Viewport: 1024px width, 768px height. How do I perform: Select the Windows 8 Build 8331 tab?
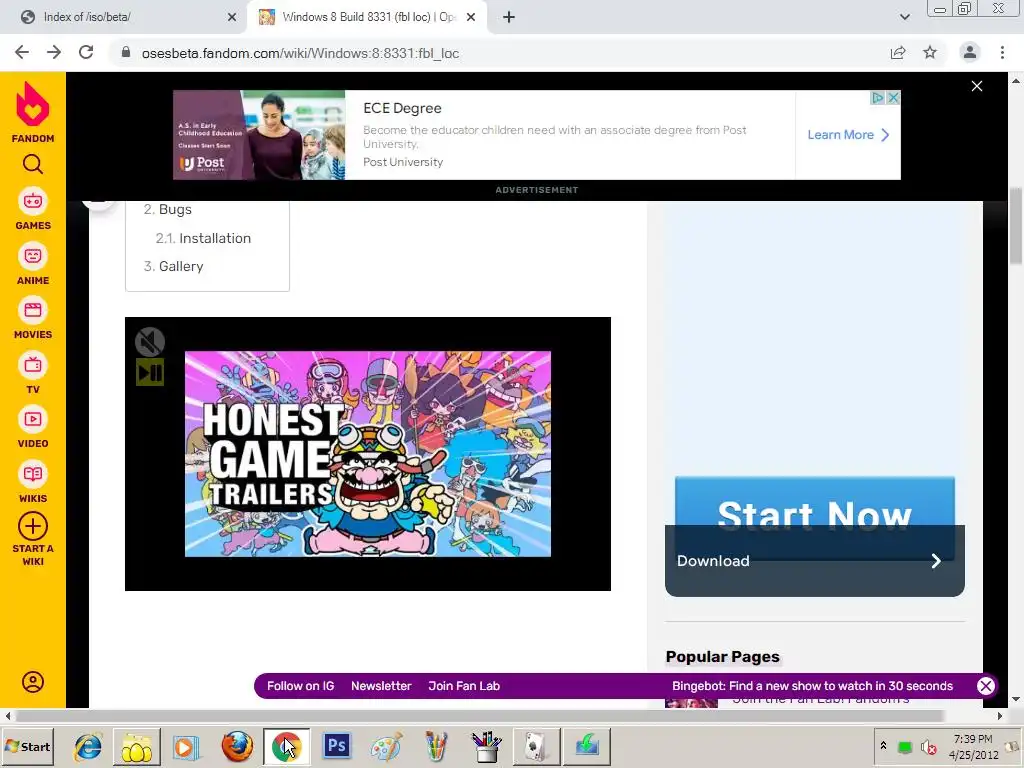(366, 17)
